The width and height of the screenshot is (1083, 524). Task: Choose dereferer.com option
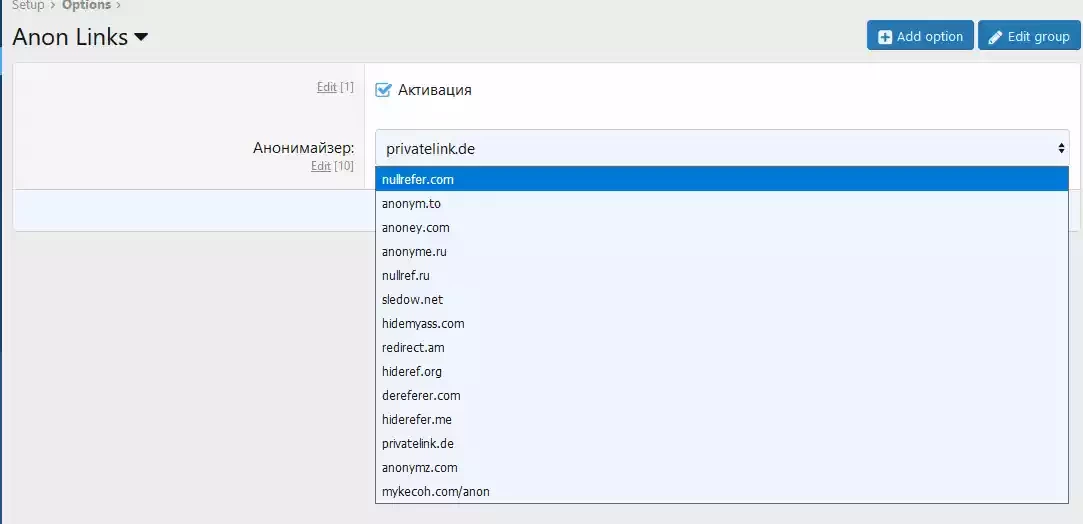coord(722,396)
